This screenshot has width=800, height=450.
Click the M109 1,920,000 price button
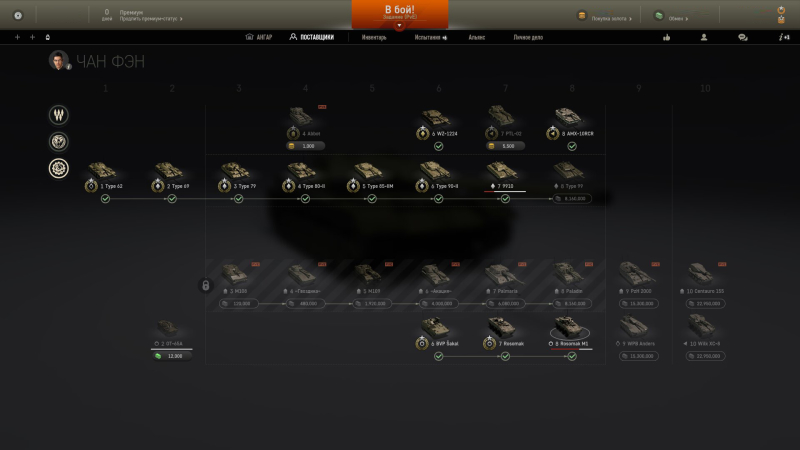click(372, 304)
